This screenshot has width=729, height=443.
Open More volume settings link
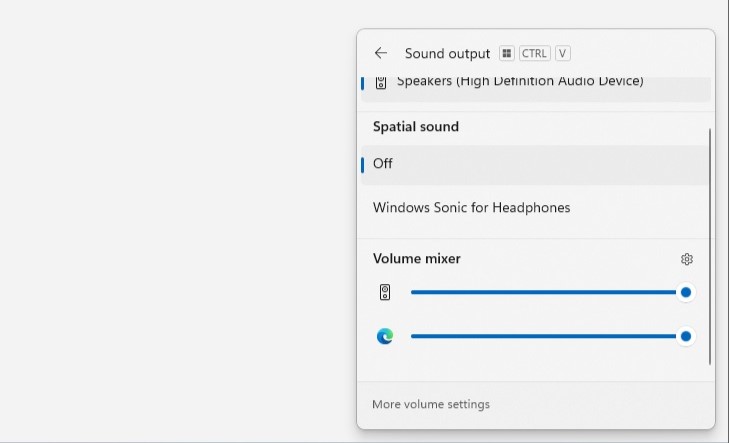431,405
